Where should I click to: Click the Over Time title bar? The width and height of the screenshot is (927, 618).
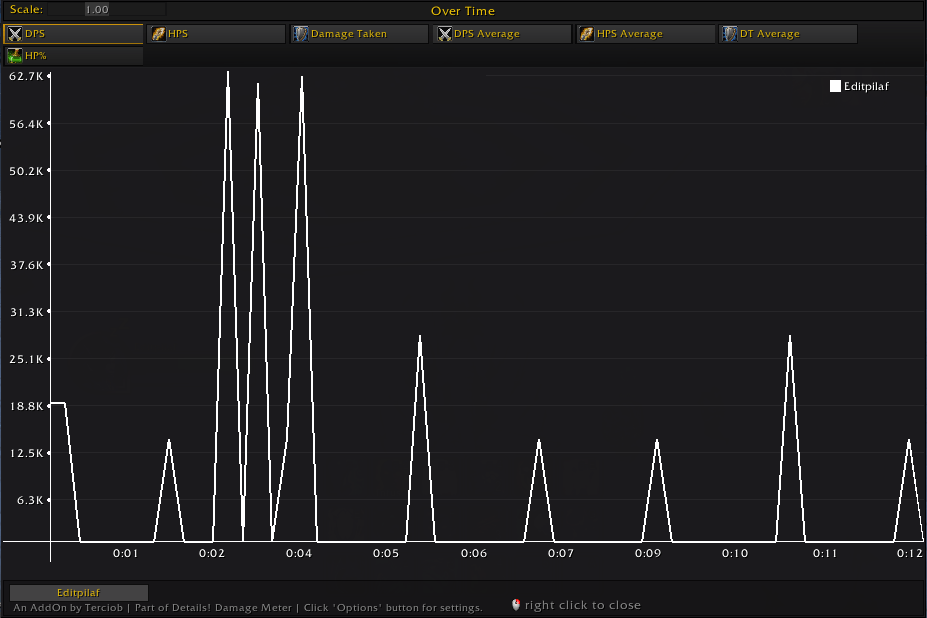click(x=463, y=11)
